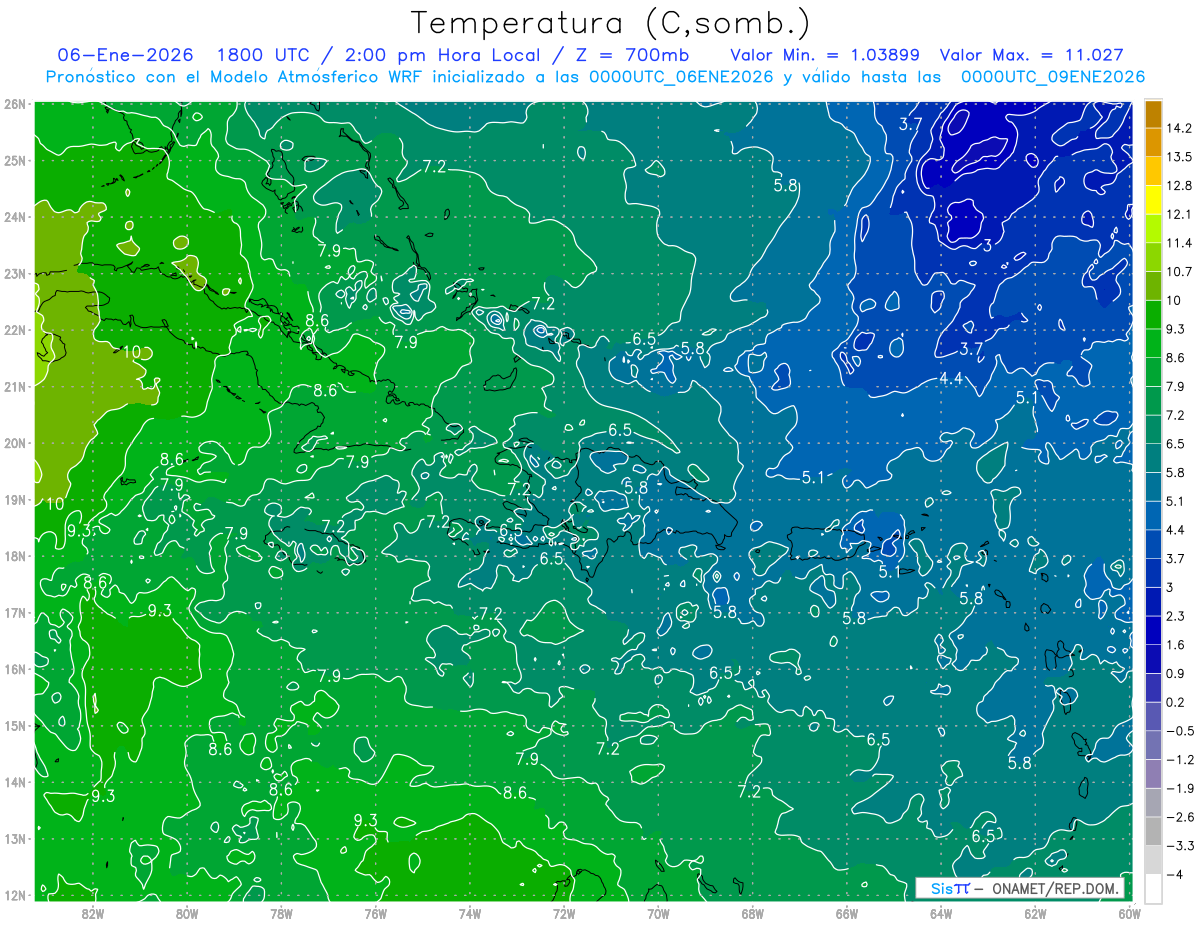1200x927 pixels.
Task: Click the '14N' latitude axis label
Action: [x=15, y=782]
